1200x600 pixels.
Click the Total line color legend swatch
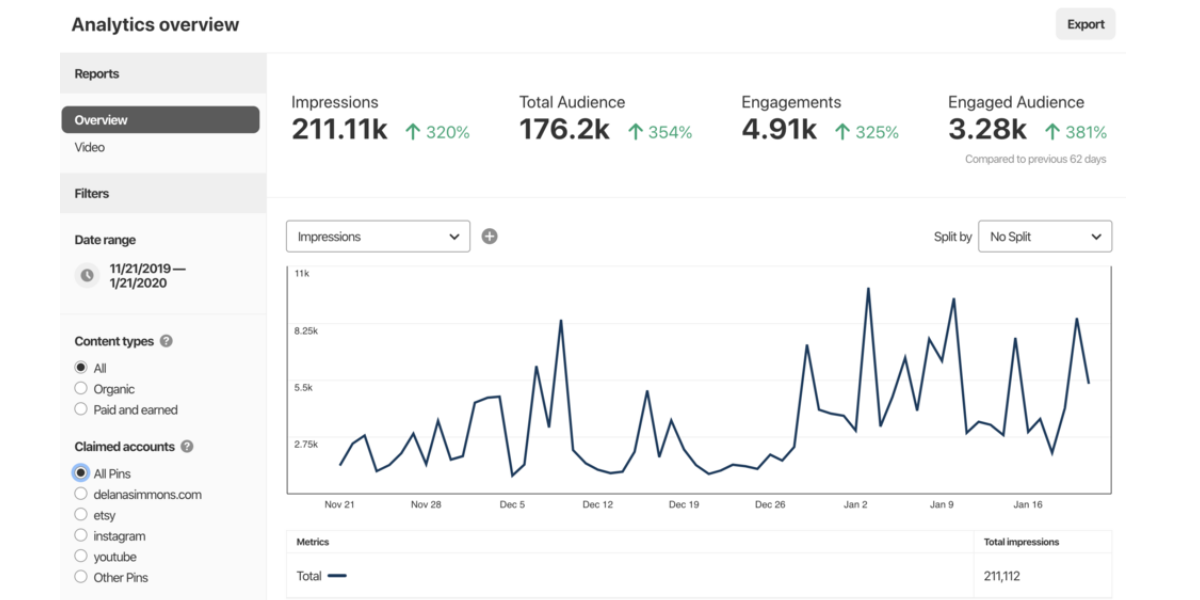[337, 576]
